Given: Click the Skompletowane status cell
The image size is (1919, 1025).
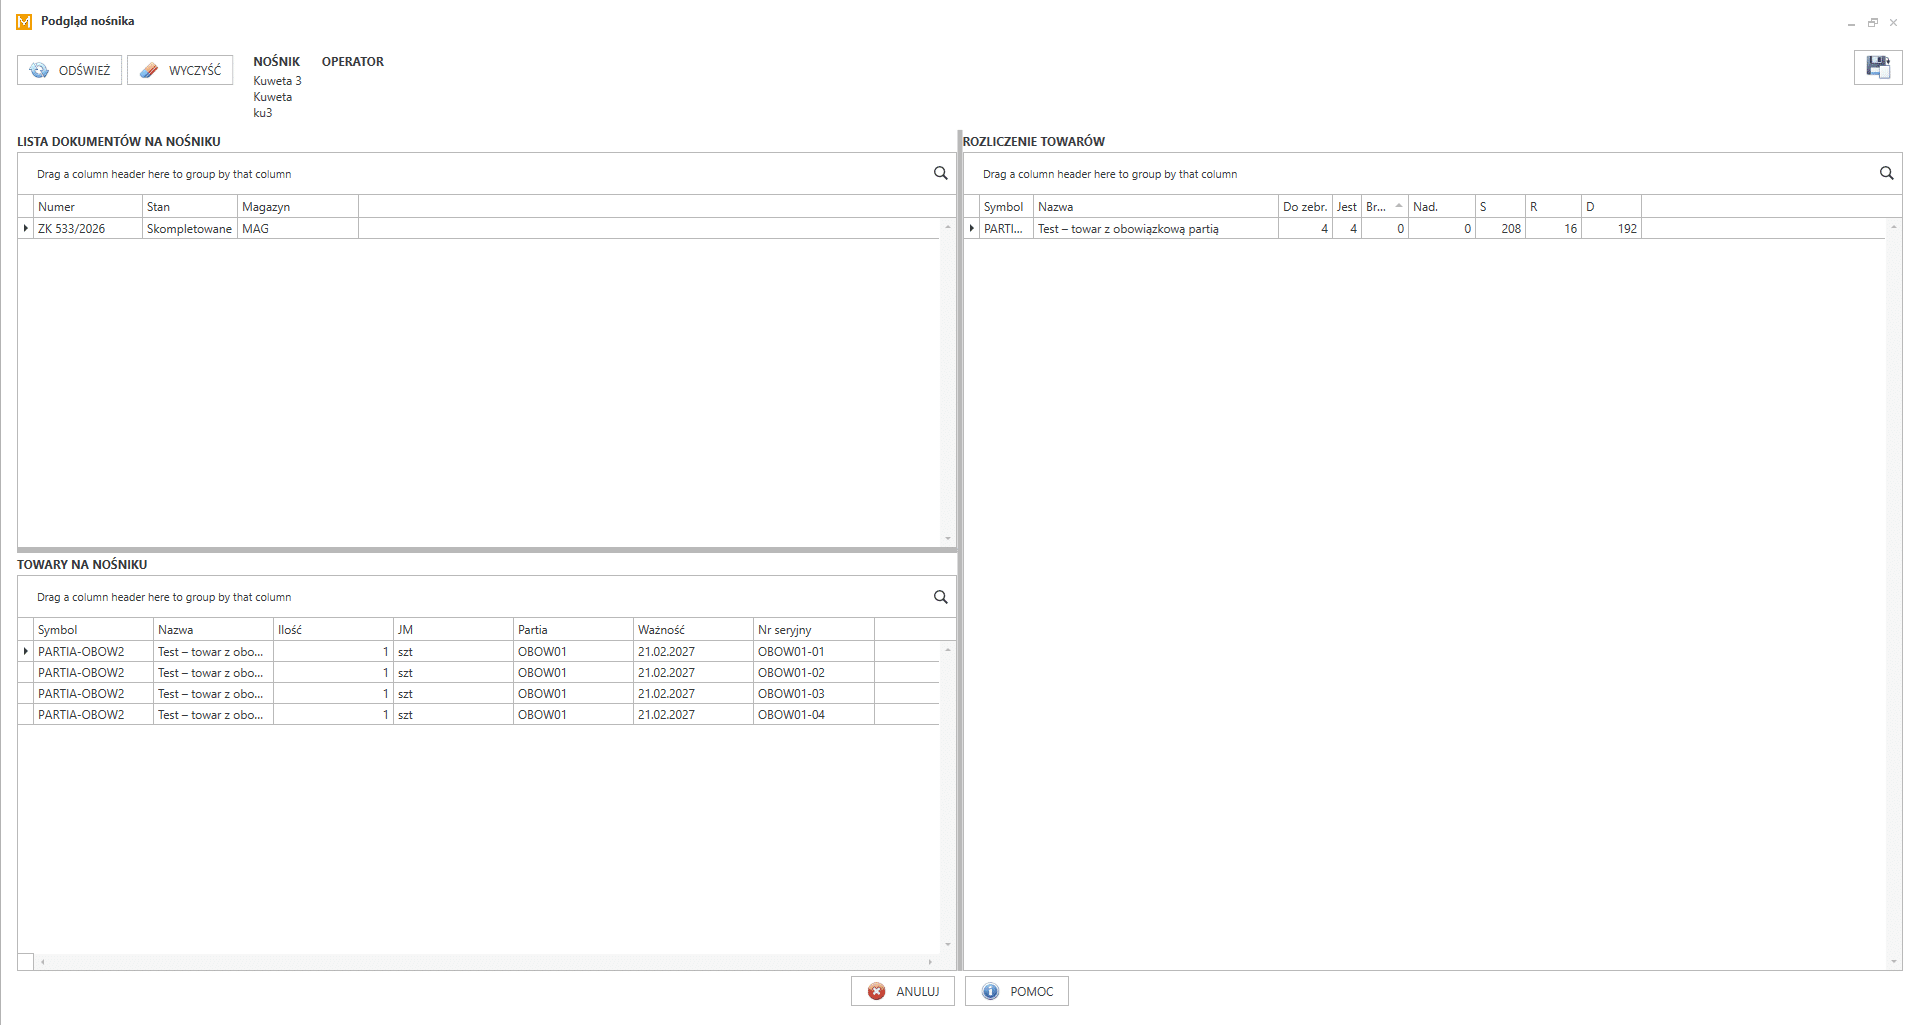Looking at the screenshot, I should click(189, 228).
